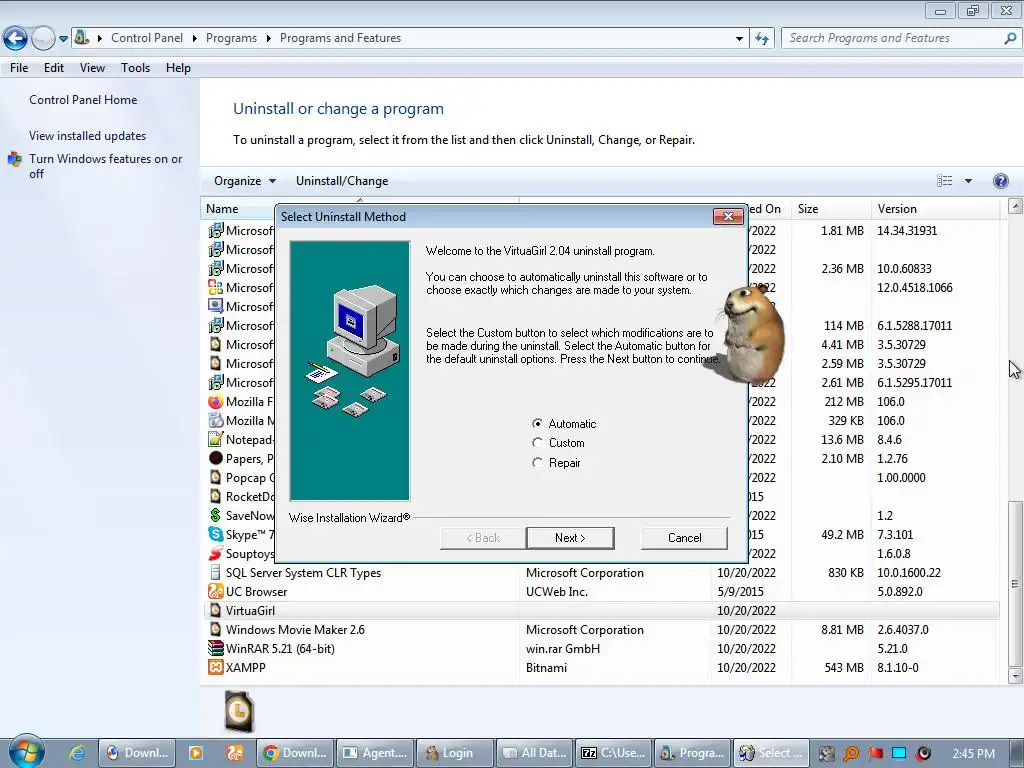Open the File menu
1024x768 pixels.
[x=19, y=68]
